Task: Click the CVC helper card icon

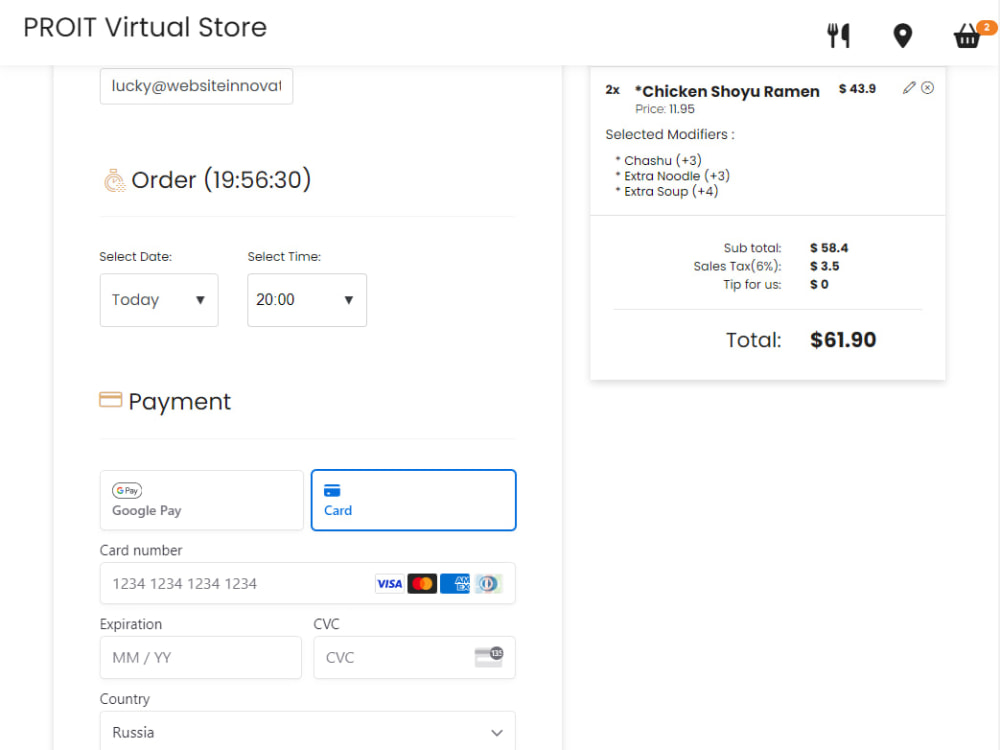Action: click(x=489, y=657)
